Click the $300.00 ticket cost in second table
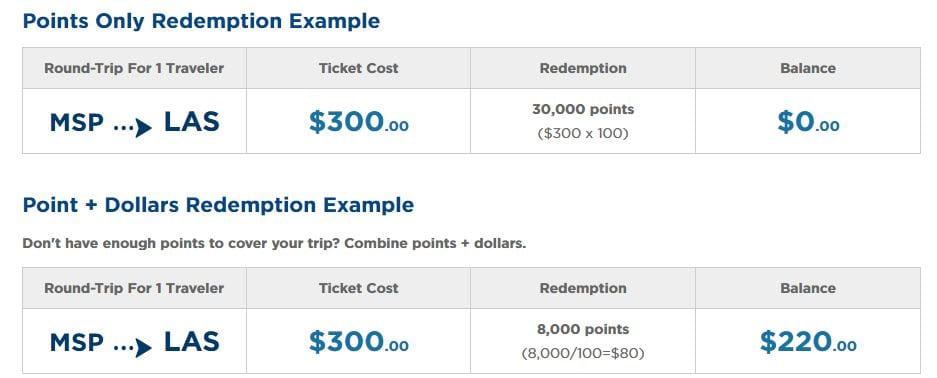Viewport: 937px width, 378px height. point(359,342)
